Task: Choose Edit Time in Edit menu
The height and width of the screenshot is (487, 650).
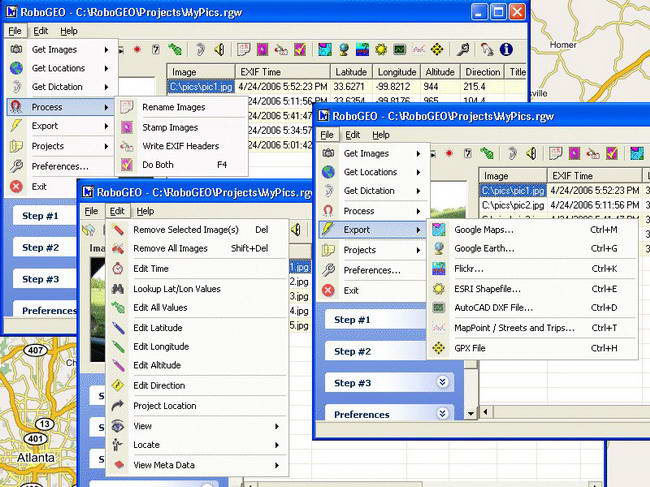Action: [197, 269]
